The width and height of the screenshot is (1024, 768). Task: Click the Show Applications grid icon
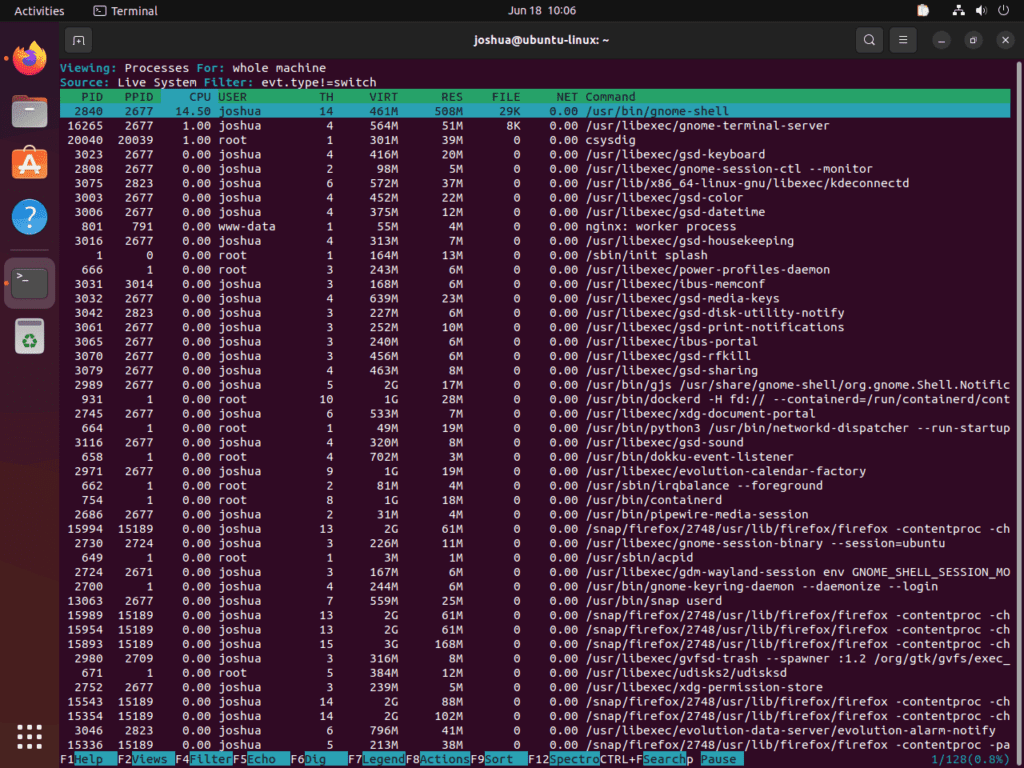coord(29,737)
